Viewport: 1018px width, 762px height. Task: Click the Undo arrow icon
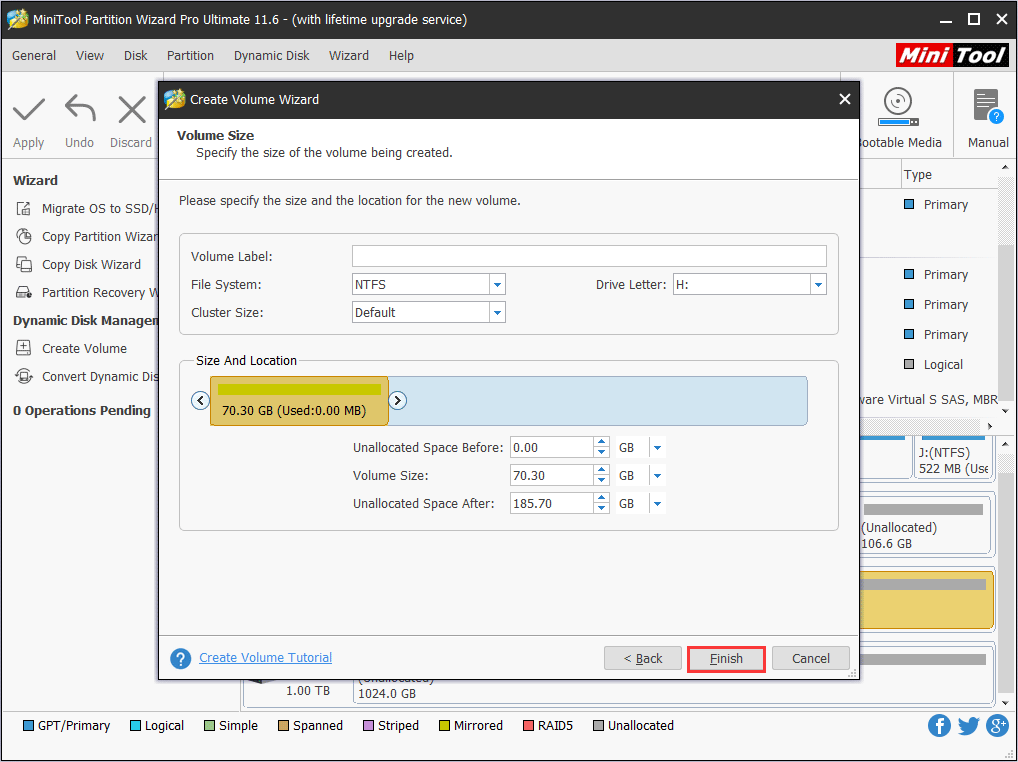pyautogui.click(x=79, y=120)
